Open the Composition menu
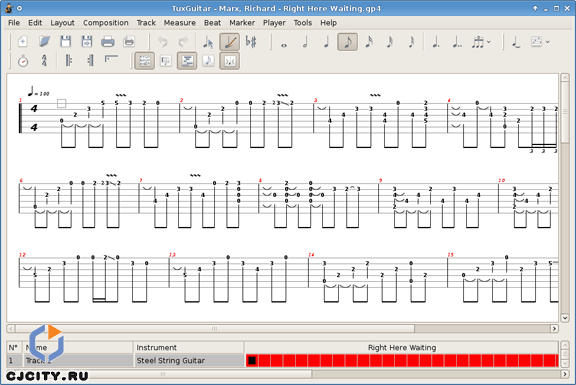The image size is (576, 385). [x=106, y=23]
